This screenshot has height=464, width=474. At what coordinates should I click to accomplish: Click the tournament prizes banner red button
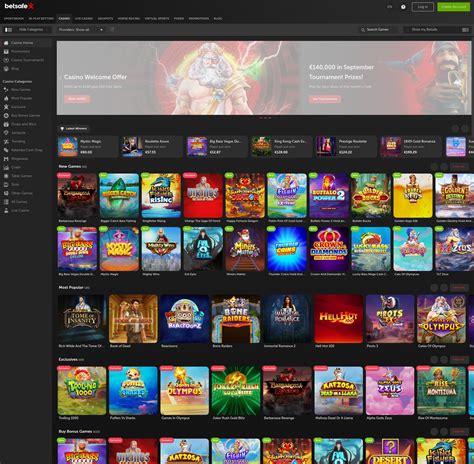point(325,99)
